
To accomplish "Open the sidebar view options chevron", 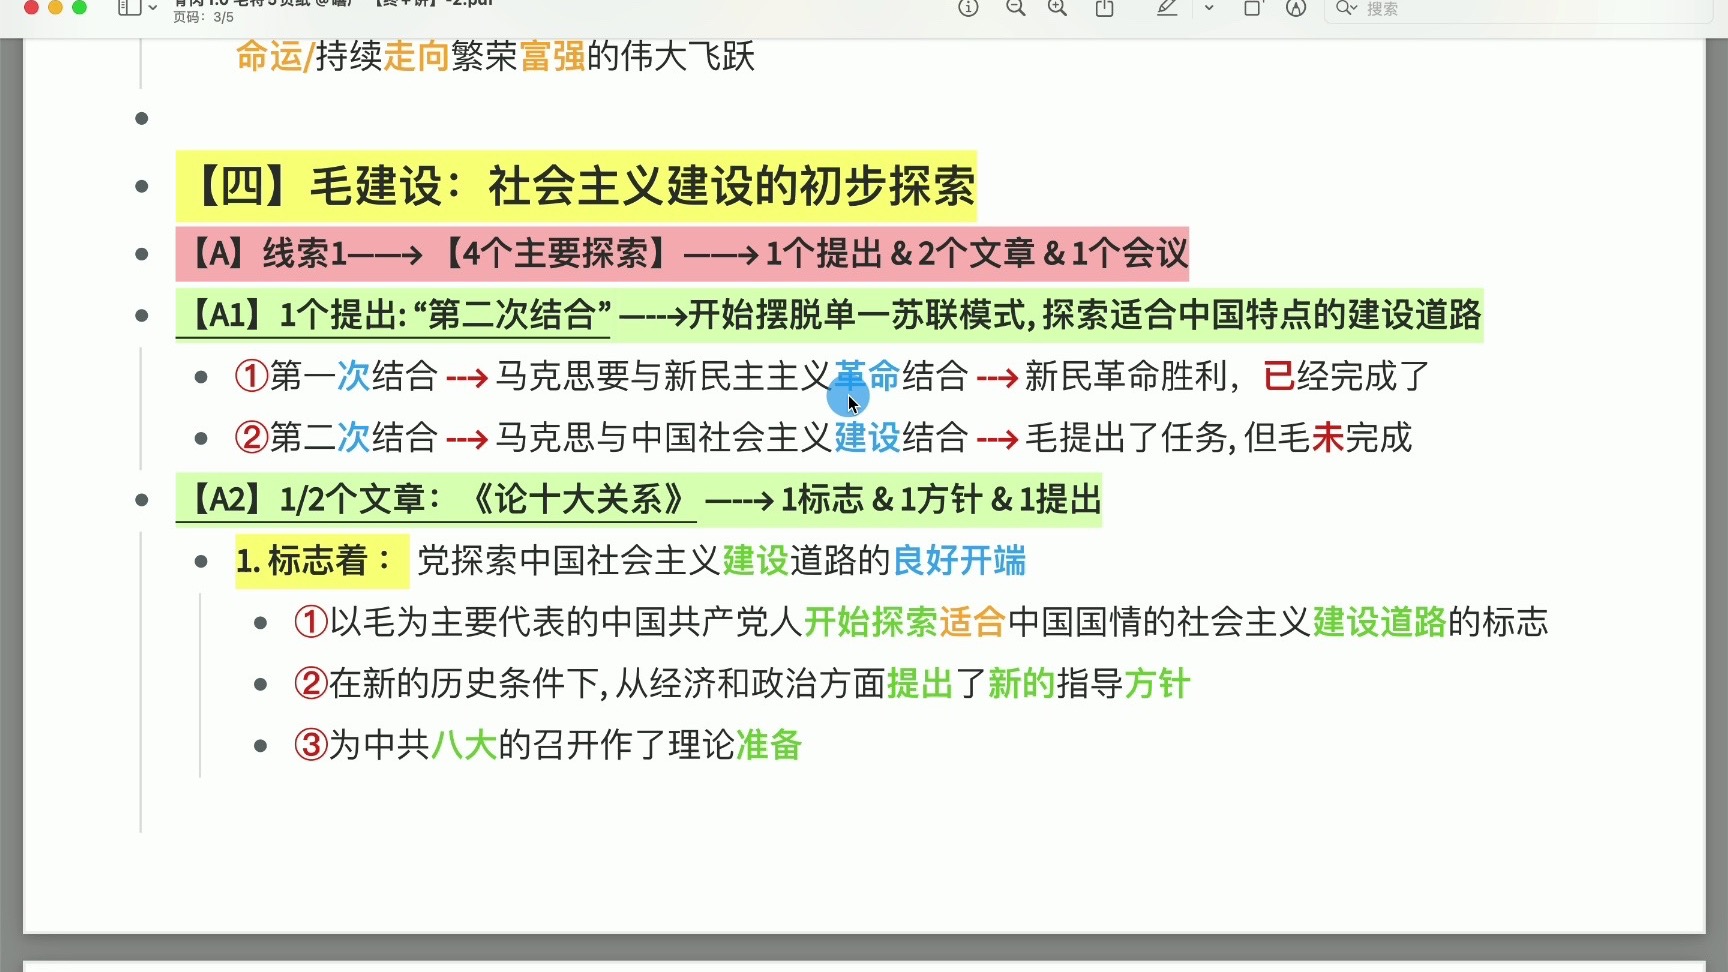I will point(153,8).
